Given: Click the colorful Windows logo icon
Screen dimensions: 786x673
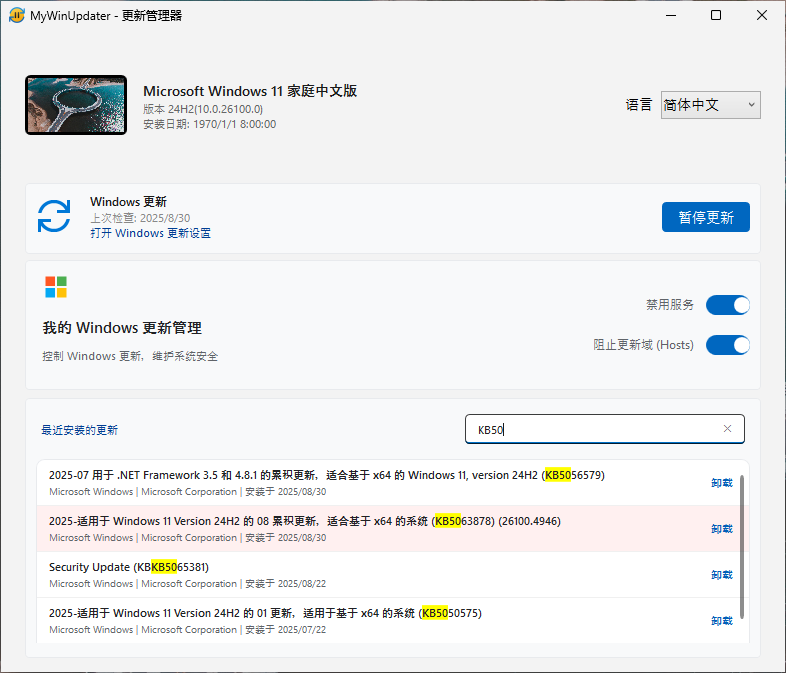Looking at the screenshot, I should (56, 287).
